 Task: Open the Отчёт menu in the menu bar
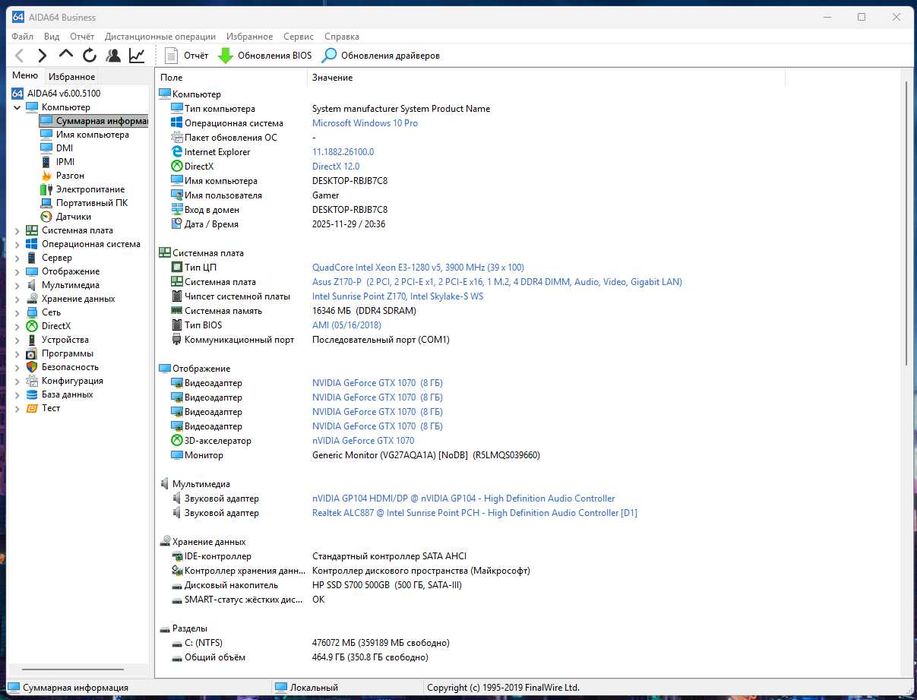pyautogui.click(x=82, y=36)
